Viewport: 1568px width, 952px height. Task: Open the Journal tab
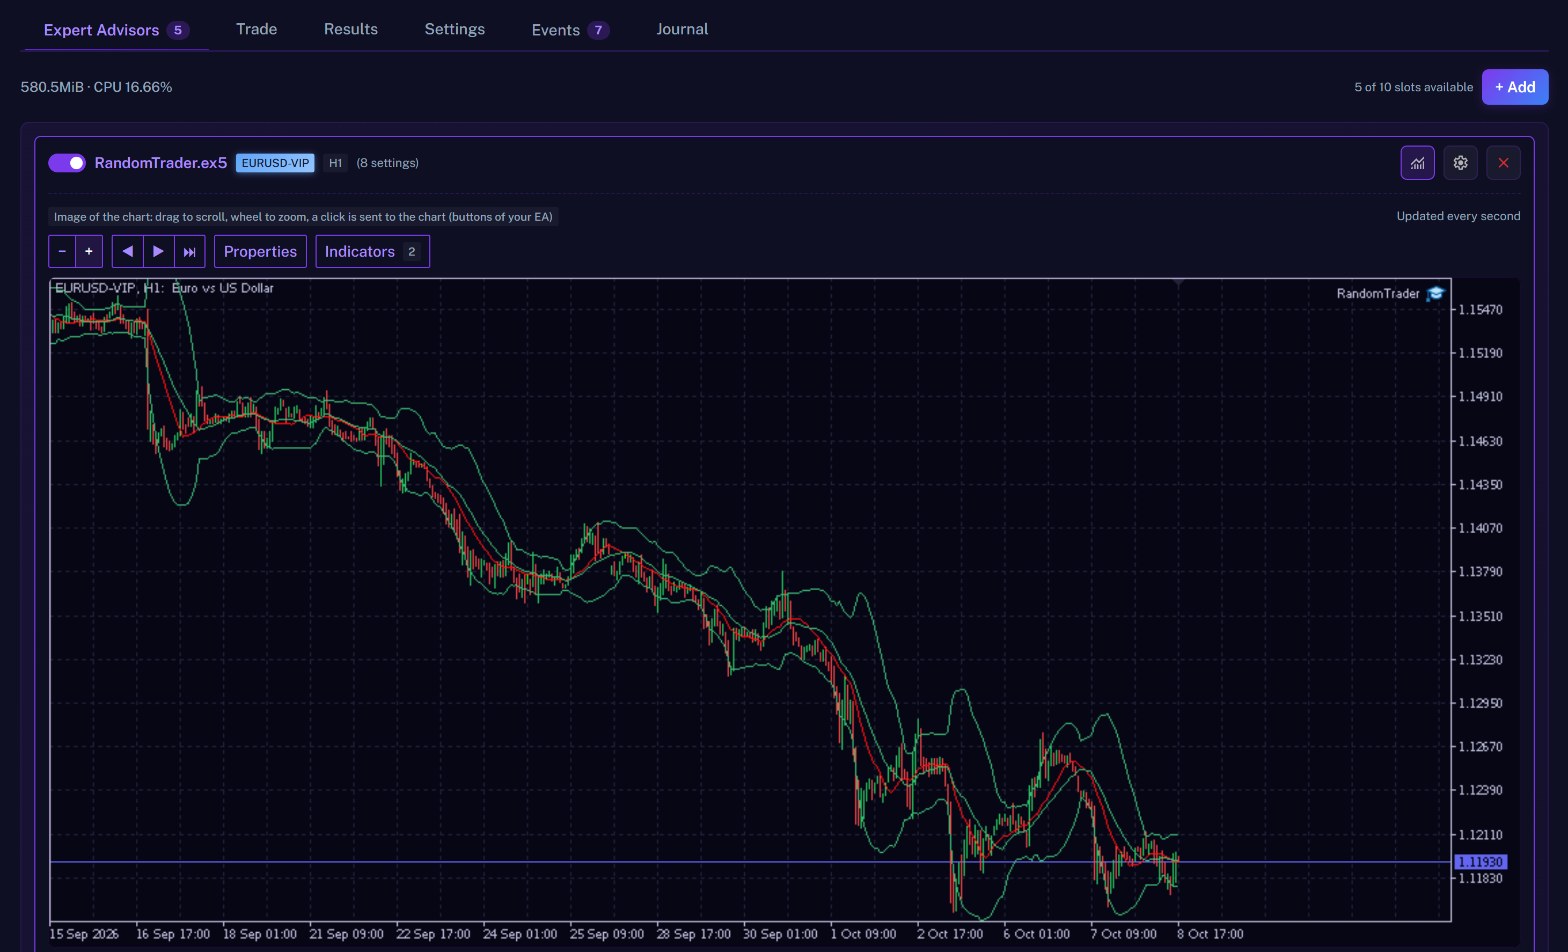click(683, 29)
